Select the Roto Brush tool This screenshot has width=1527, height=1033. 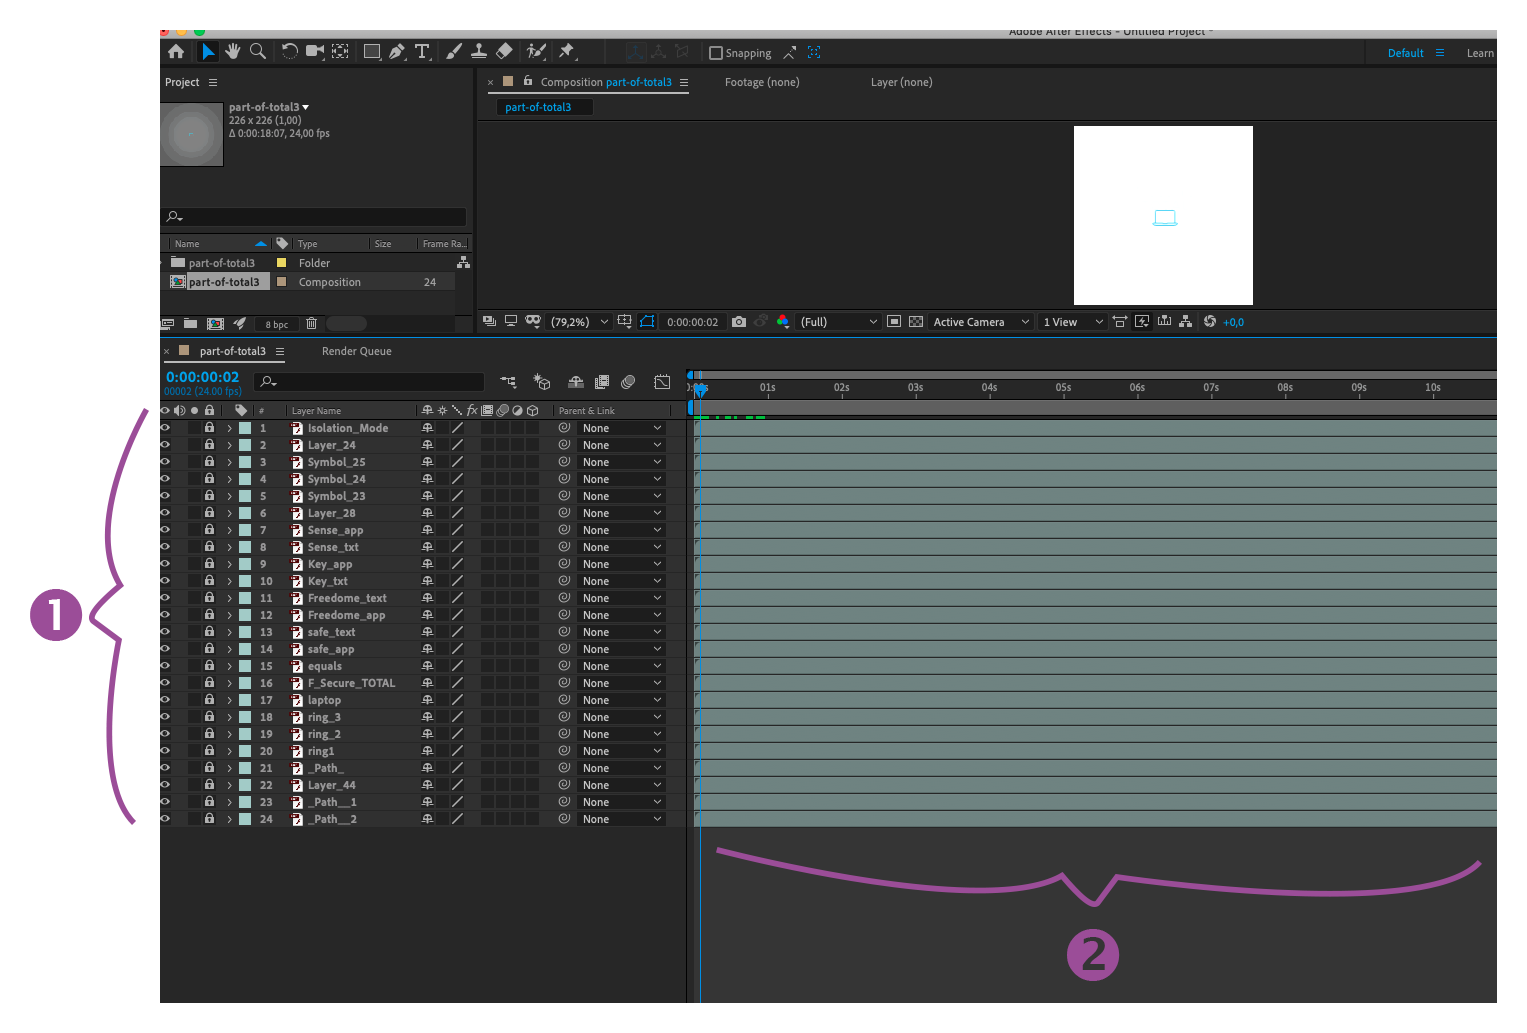(x=536, y=51)
